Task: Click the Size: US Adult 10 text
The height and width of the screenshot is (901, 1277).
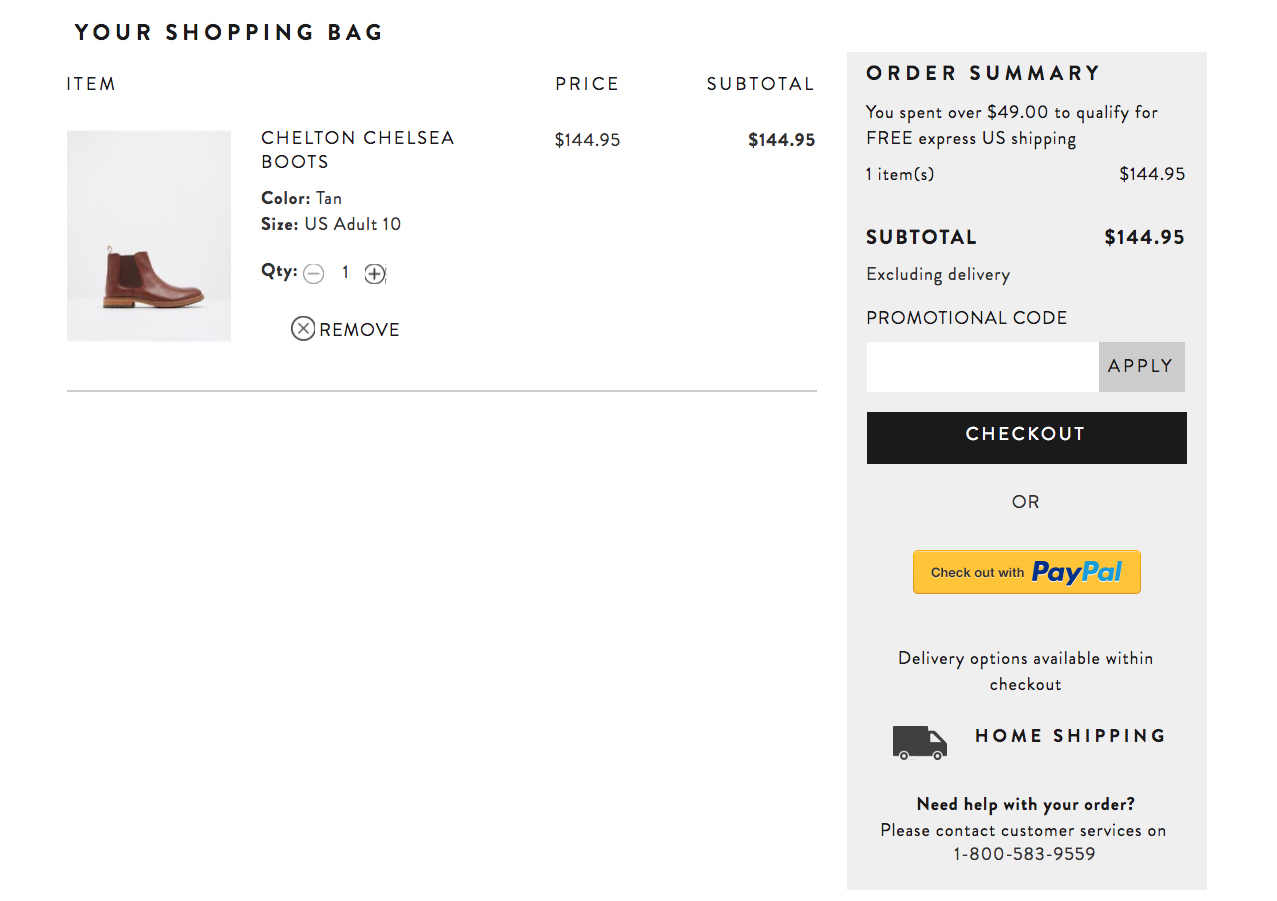Action: (331, 224)
